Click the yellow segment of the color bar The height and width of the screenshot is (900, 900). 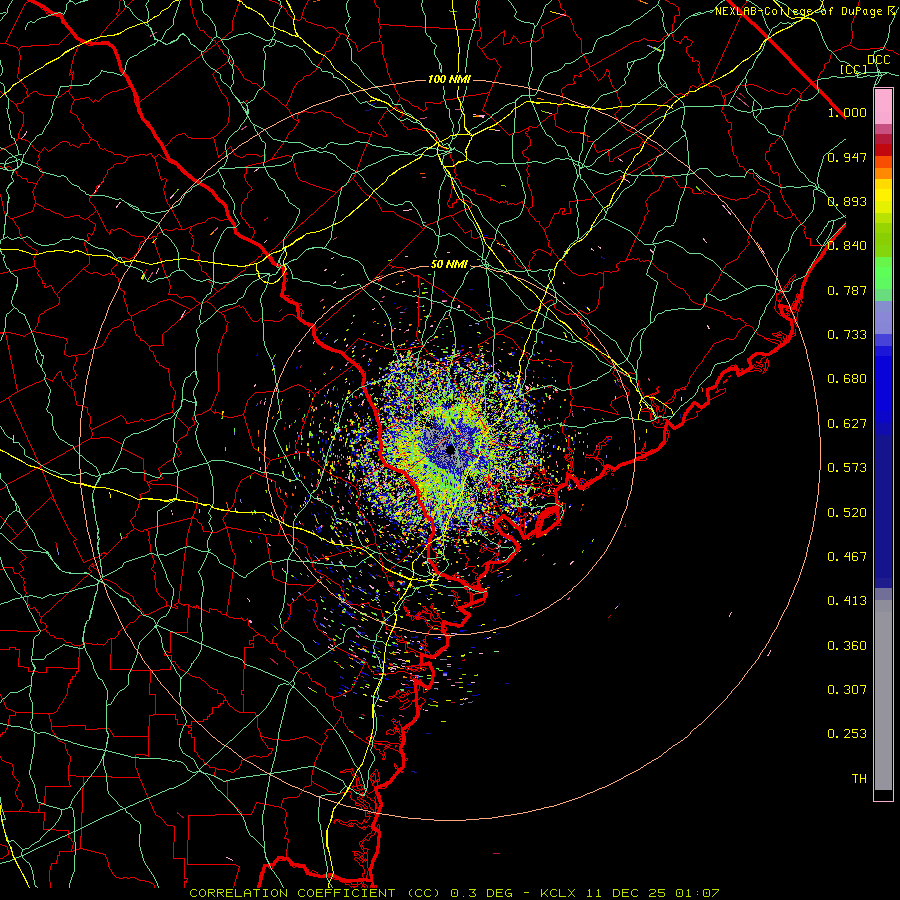click(883, 196)
